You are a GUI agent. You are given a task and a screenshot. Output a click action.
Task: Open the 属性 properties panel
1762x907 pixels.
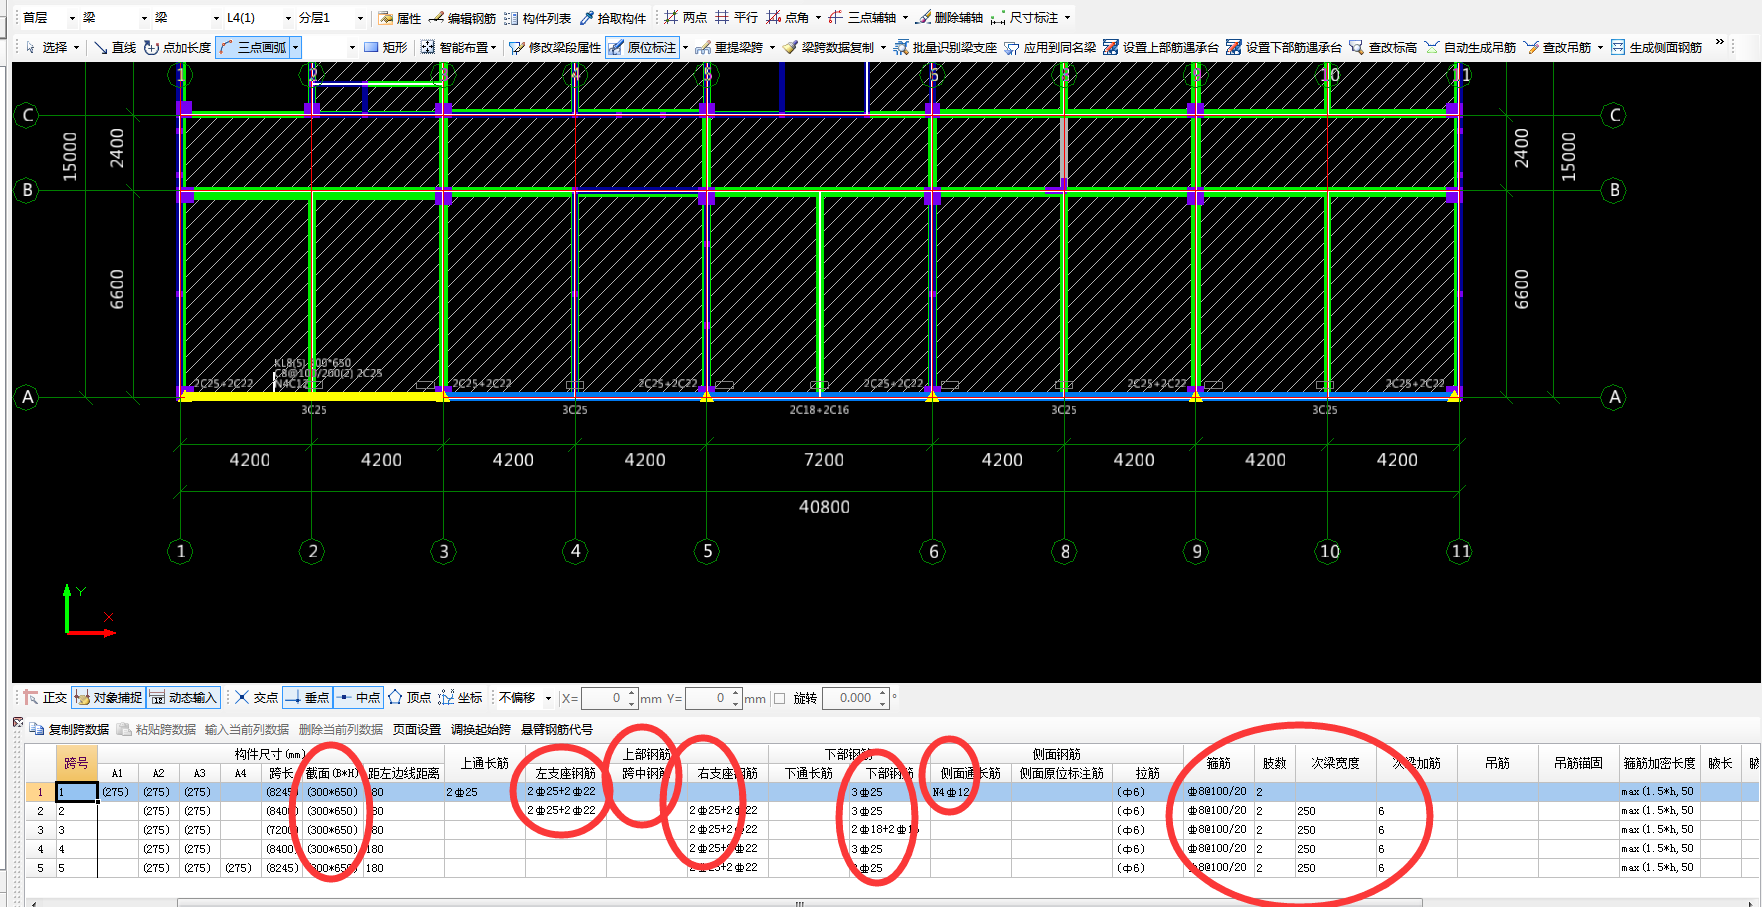pyautogui.click(x=399, y=18)
